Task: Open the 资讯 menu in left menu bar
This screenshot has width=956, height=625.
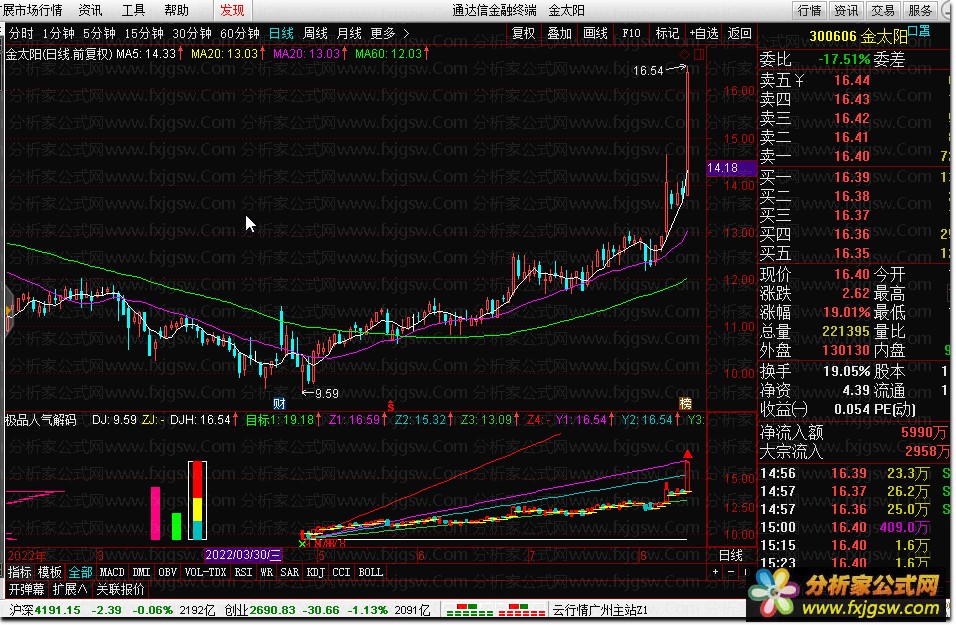Action: point(91,10)
